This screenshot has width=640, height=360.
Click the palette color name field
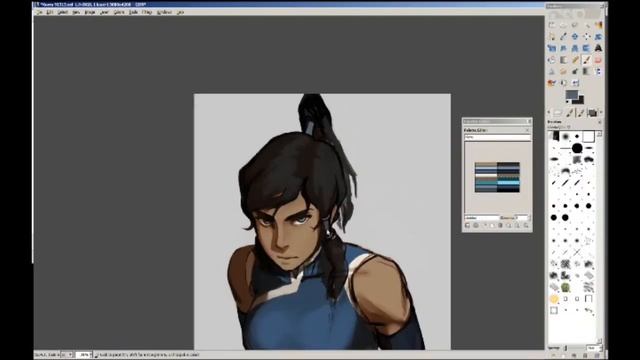coord(482,218)
